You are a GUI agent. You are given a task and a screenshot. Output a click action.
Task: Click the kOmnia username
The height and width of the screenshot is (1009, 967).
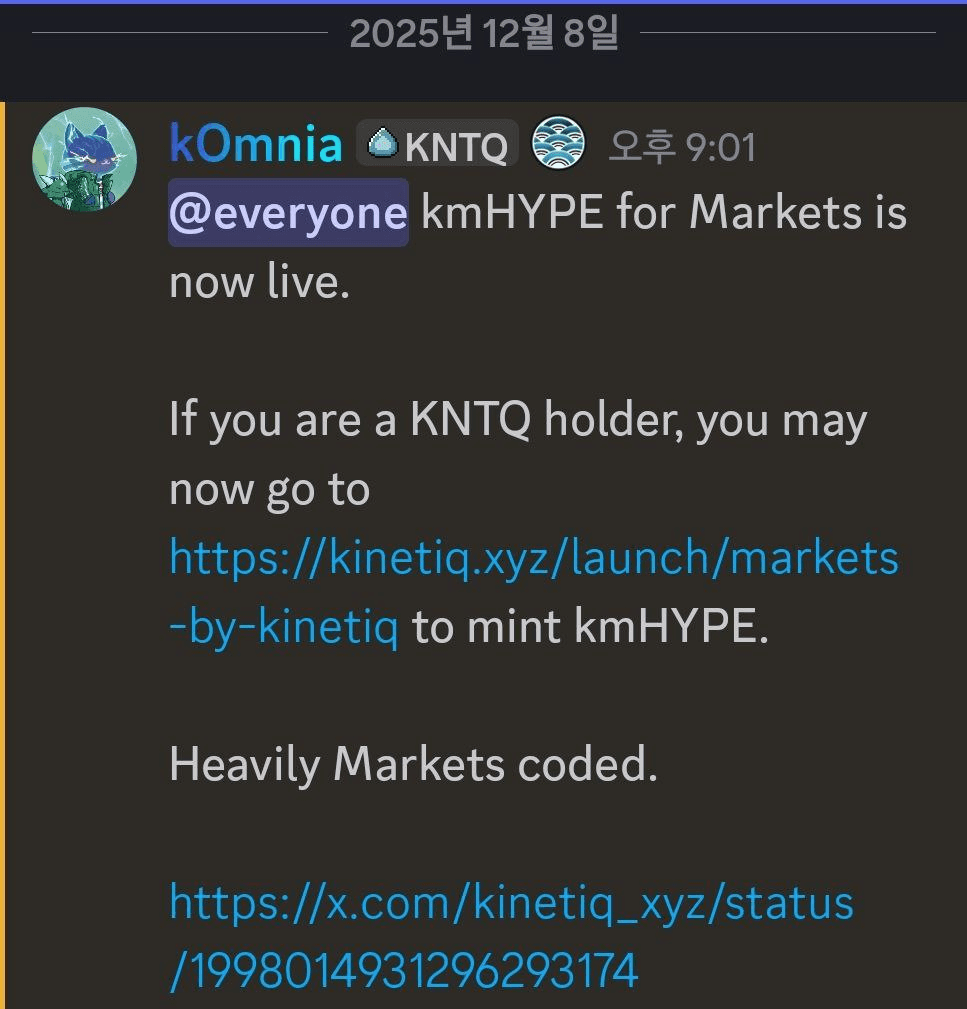(x=256, y=145)
